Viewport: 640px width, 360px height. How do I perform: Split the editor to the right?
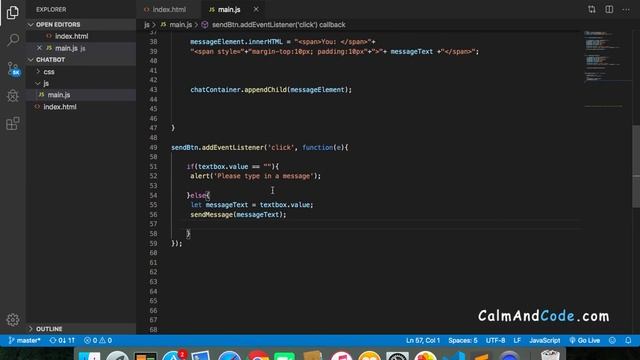tap(609, 9)
